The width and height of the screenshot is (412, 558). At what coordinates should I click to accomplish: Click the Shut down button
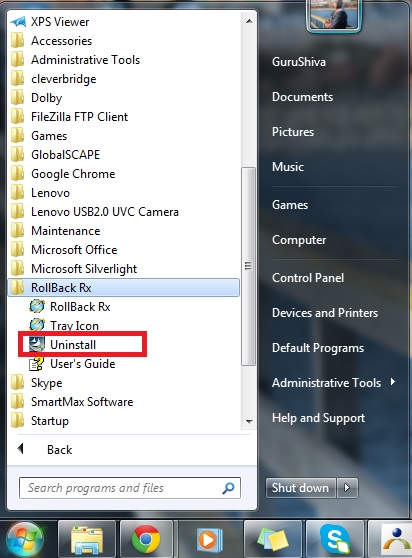pyautogui.click(x=301, y=488)
